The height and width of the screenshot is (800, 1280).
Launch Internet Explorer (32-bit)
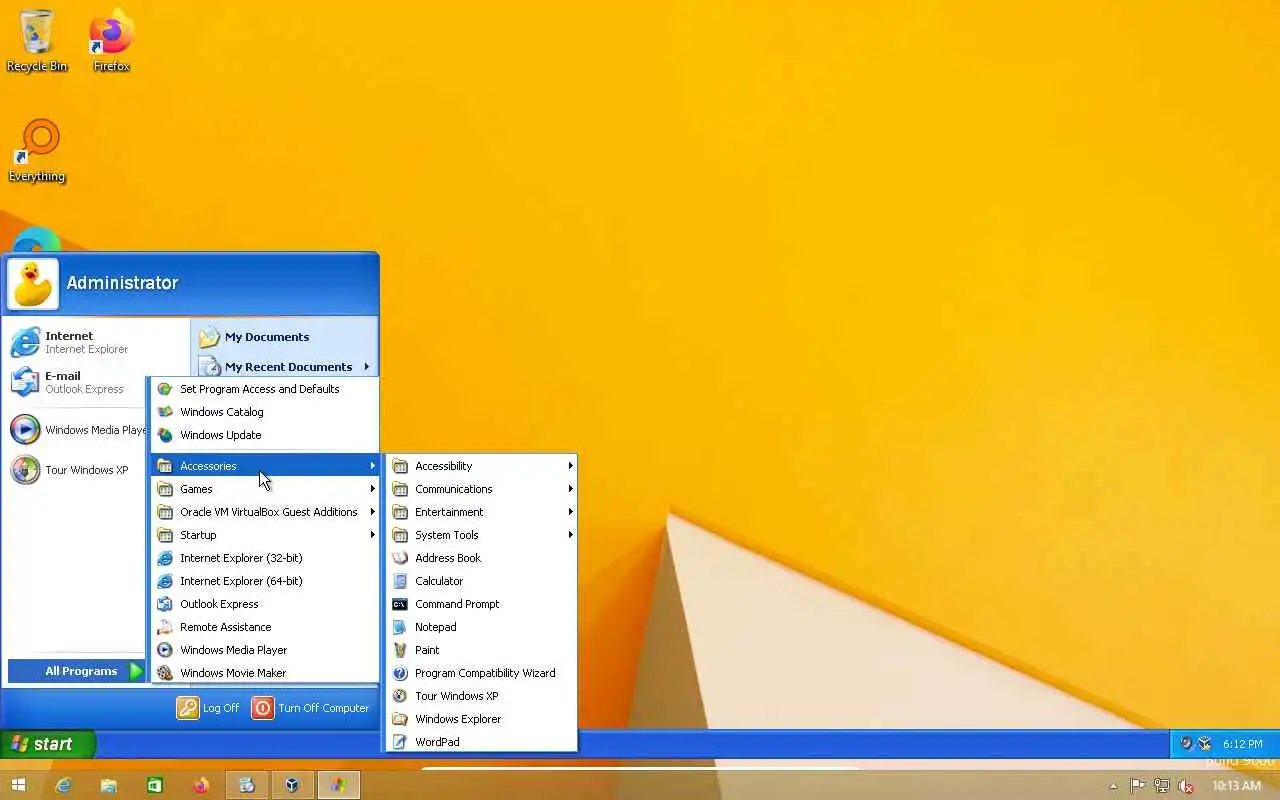click(265, 558)
